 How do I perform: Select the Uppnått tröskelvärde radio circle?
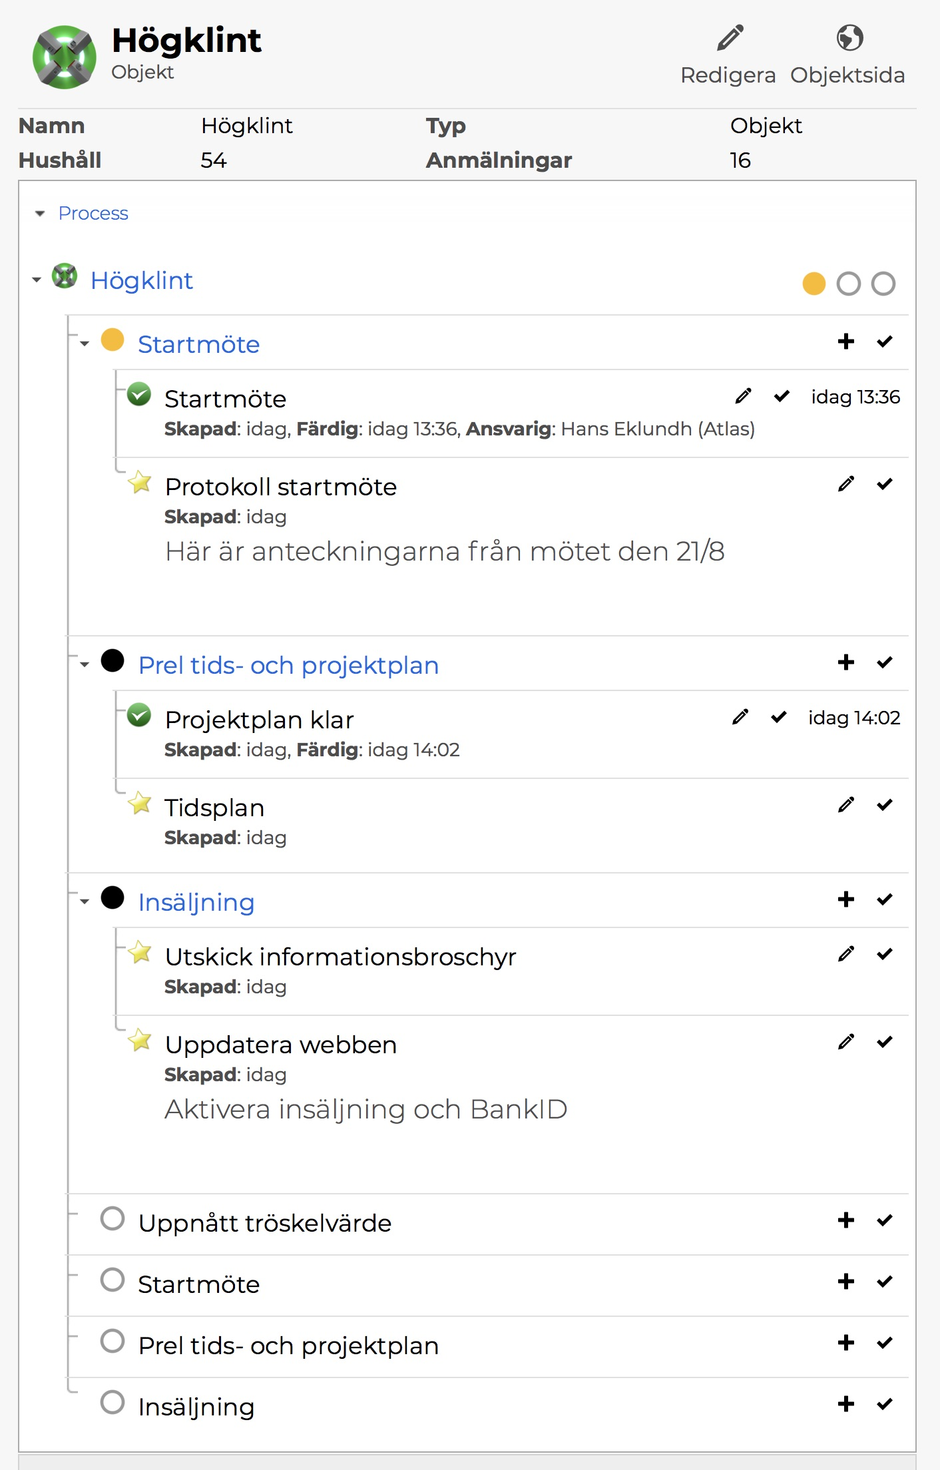113,1219
